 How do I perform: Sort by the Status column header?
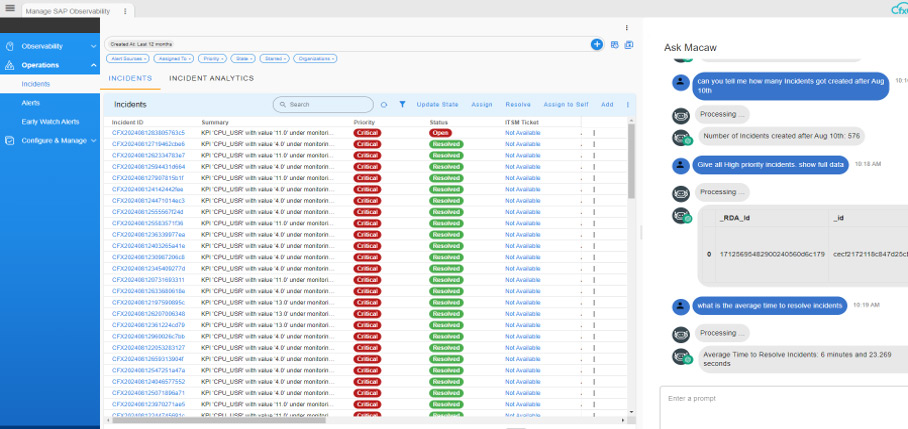tap(438, 122)
